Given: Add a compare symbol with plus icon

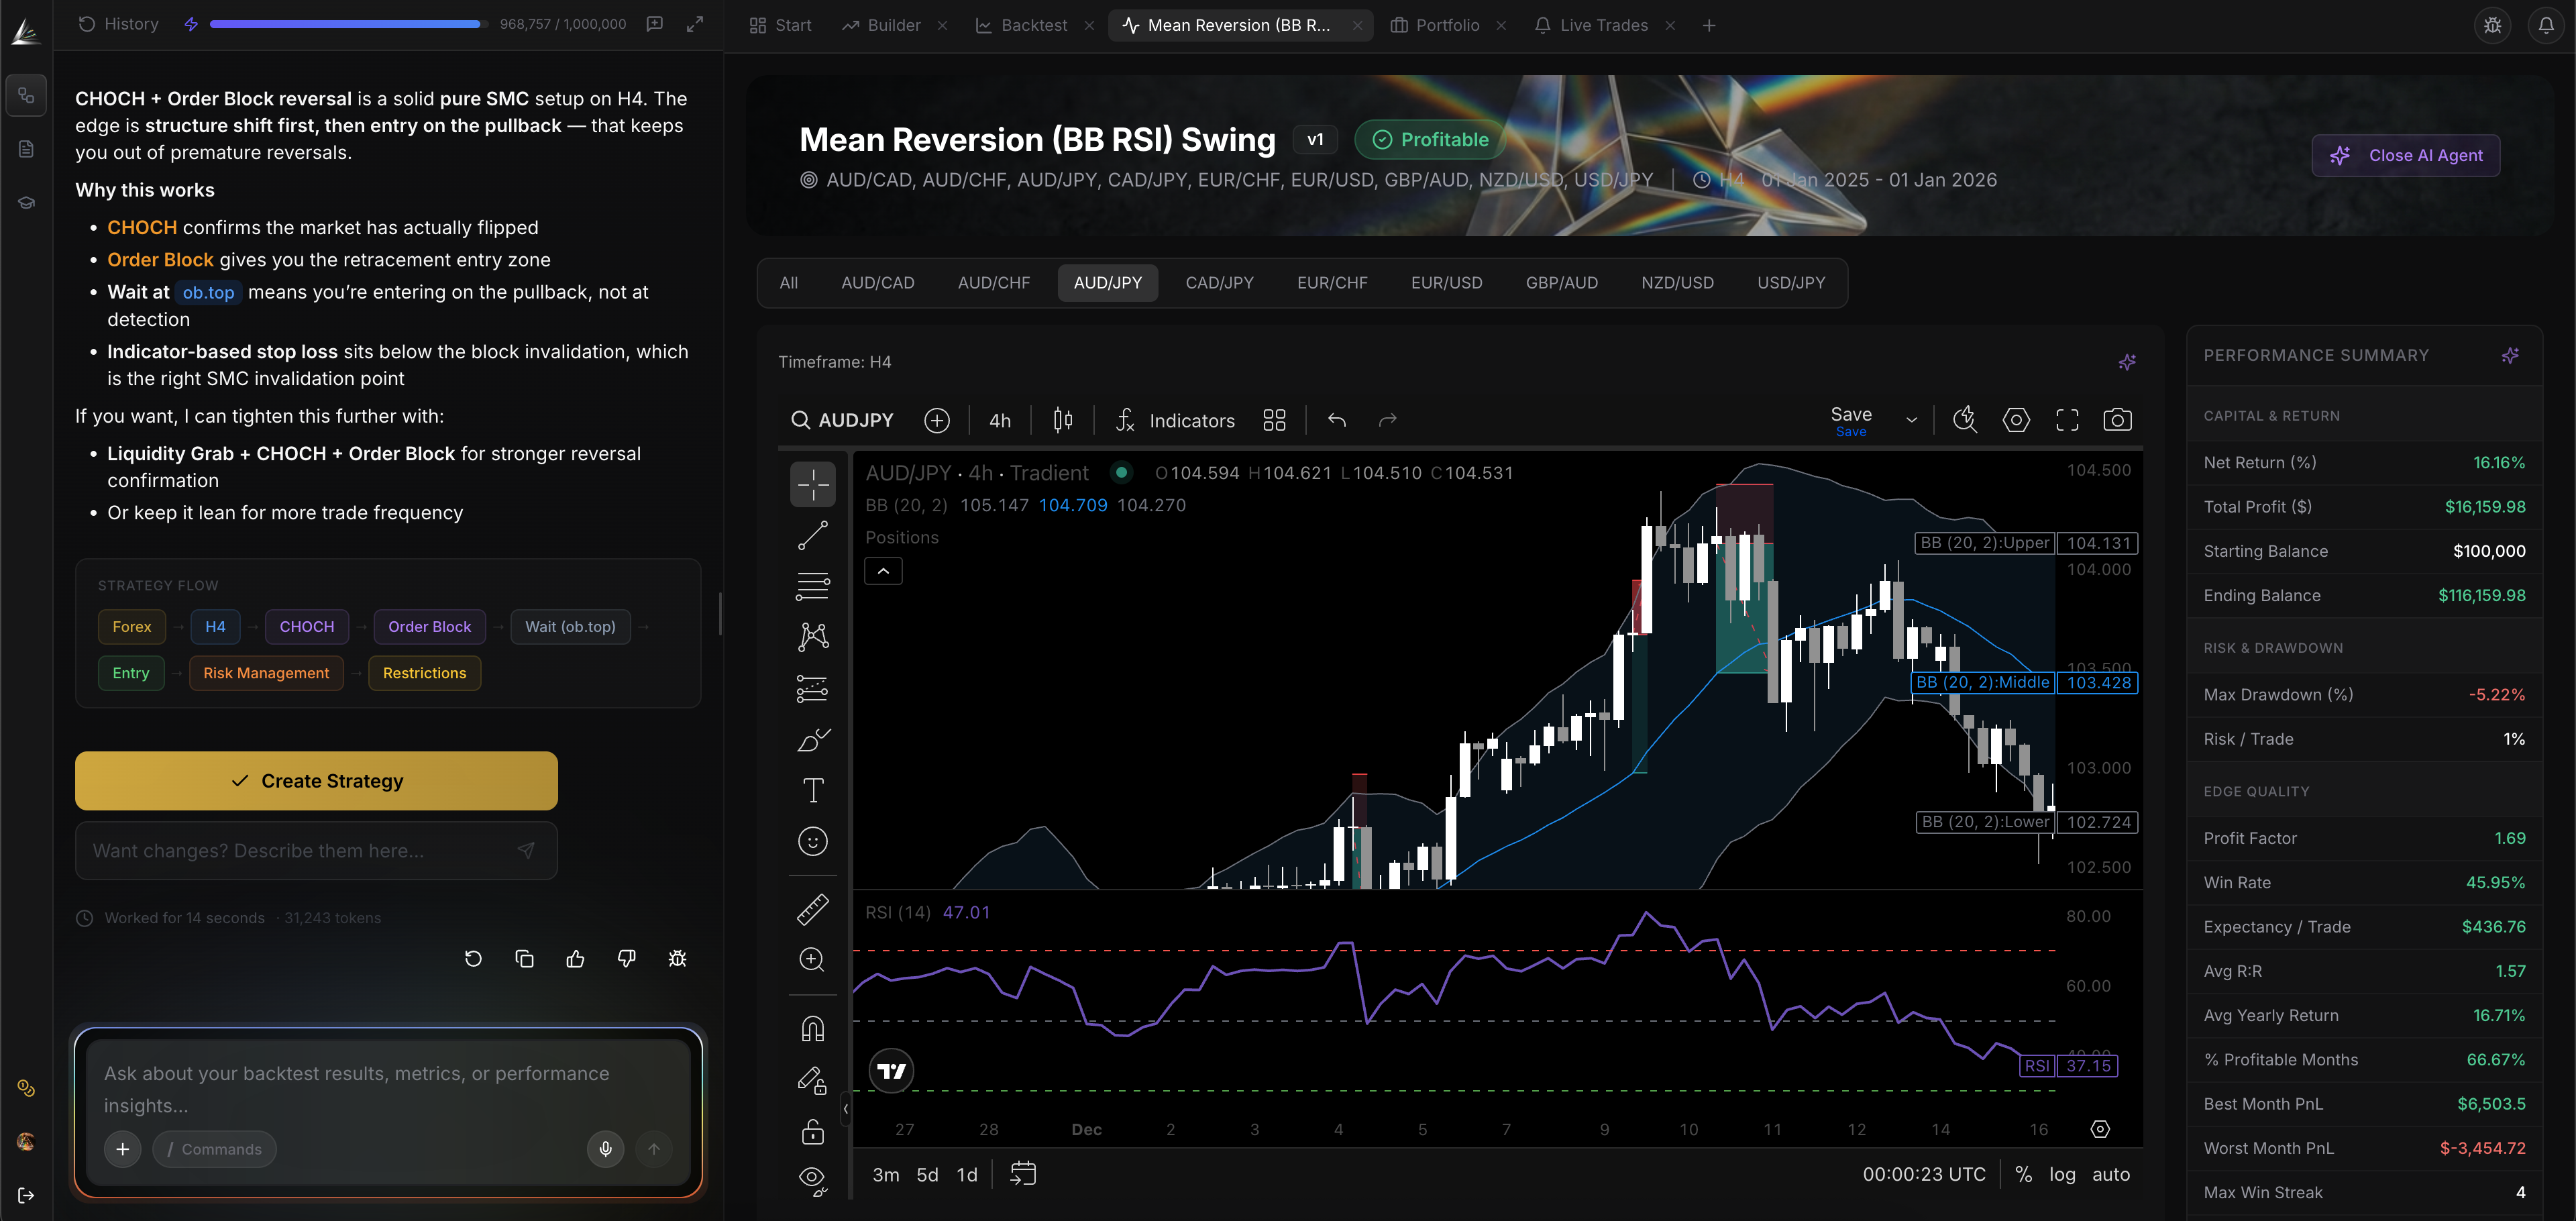Looking at the screenshot, I should pyautogui.click(x=937, y=420).
